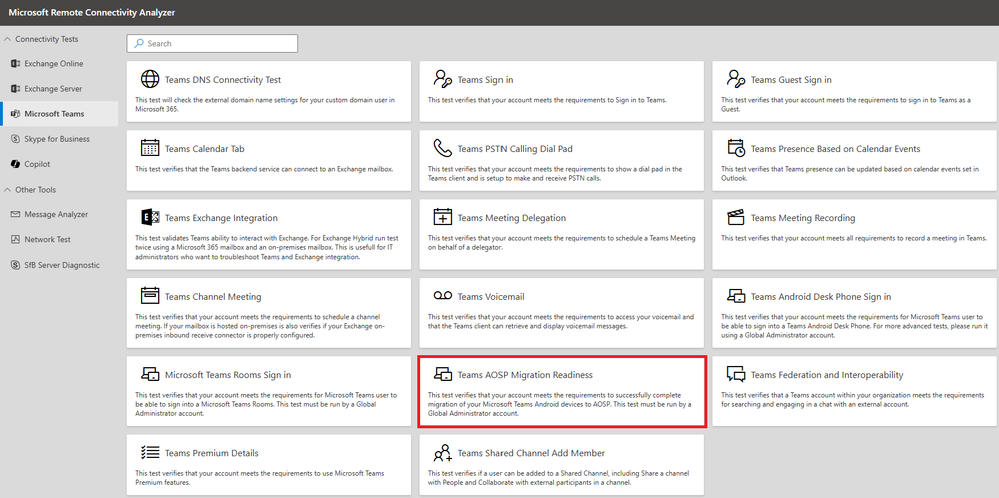Viewport: 999px width, 498px height.
Task: Open the Teams PSTN Calling Dial Pad title
Action: pyautogui.click(x=515, y=148)
